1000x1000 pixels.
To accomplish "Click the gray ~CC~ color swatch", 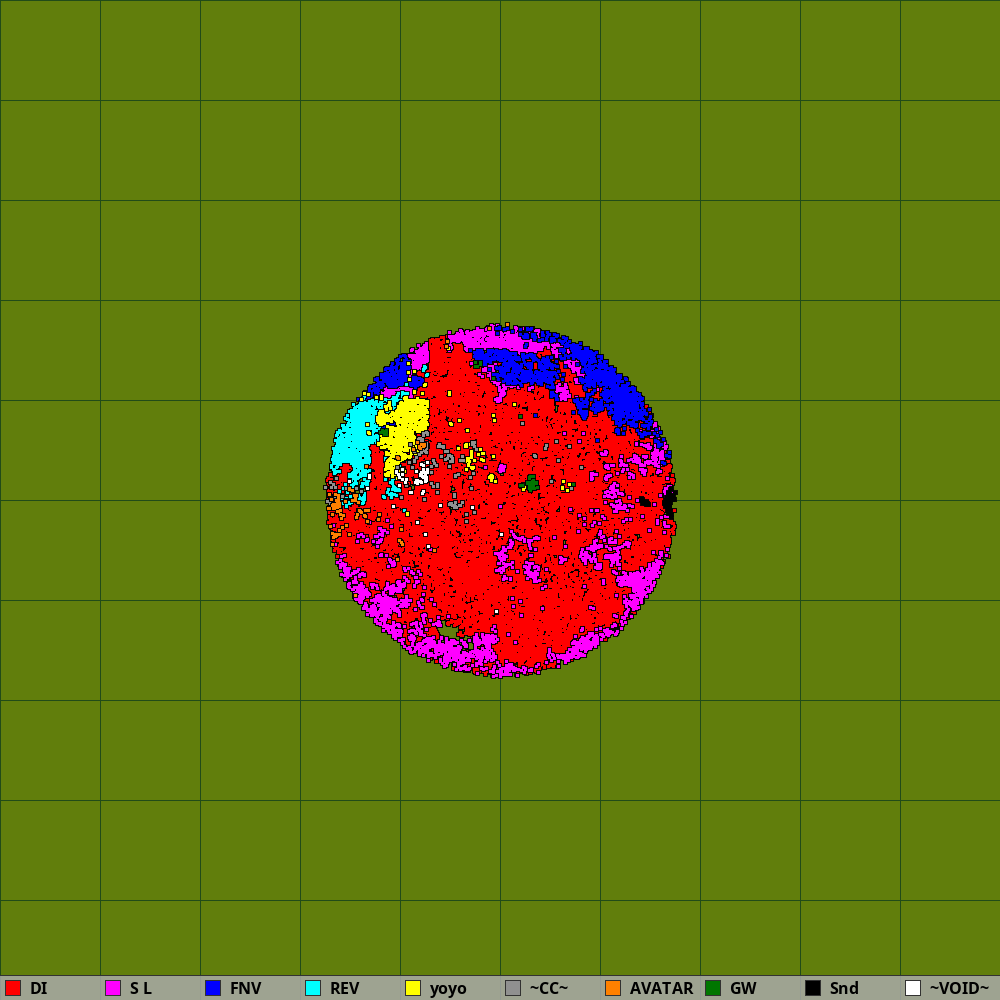I will coord(513,988).
